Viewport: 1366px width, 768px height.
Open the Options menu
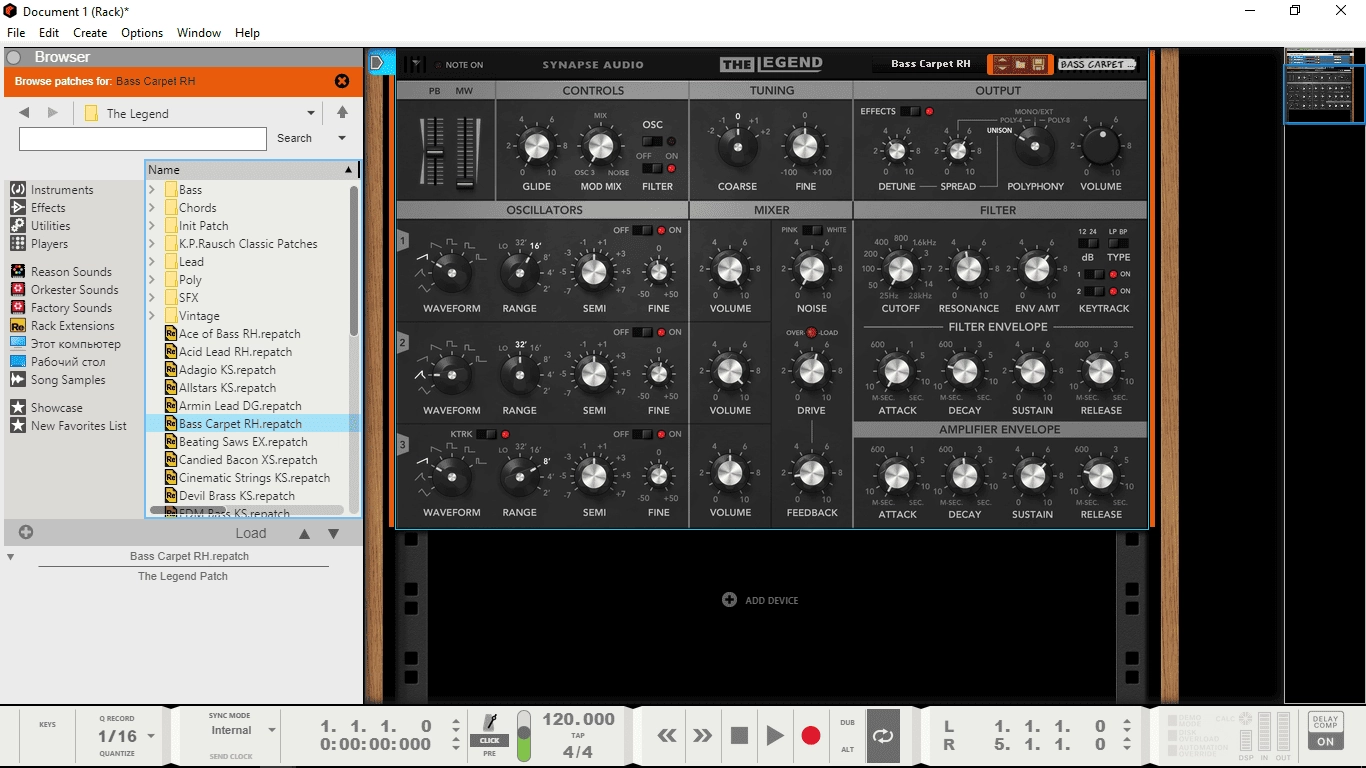[142, 33]
